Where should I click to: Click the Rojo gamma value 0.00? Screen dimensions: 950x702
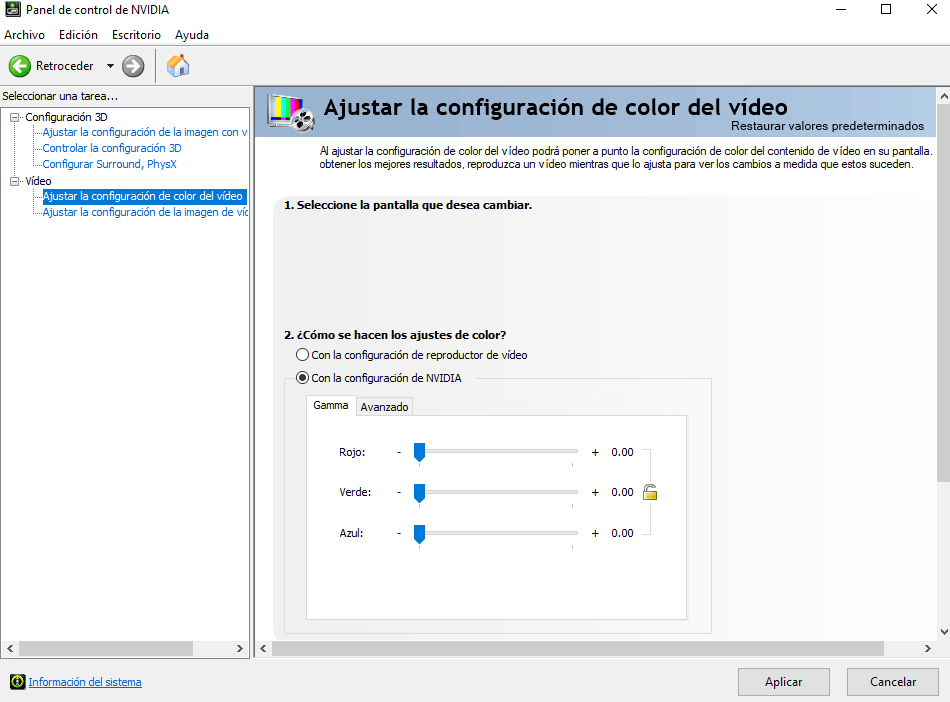pyautogui.click(x=622, y=452)
